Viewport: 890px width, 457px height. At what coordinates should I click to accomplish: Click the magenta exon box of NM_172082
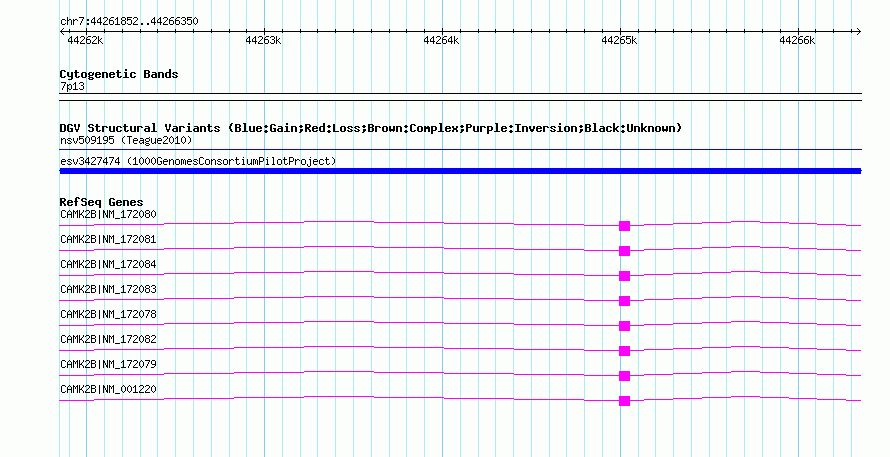click(x=624, y=351)
